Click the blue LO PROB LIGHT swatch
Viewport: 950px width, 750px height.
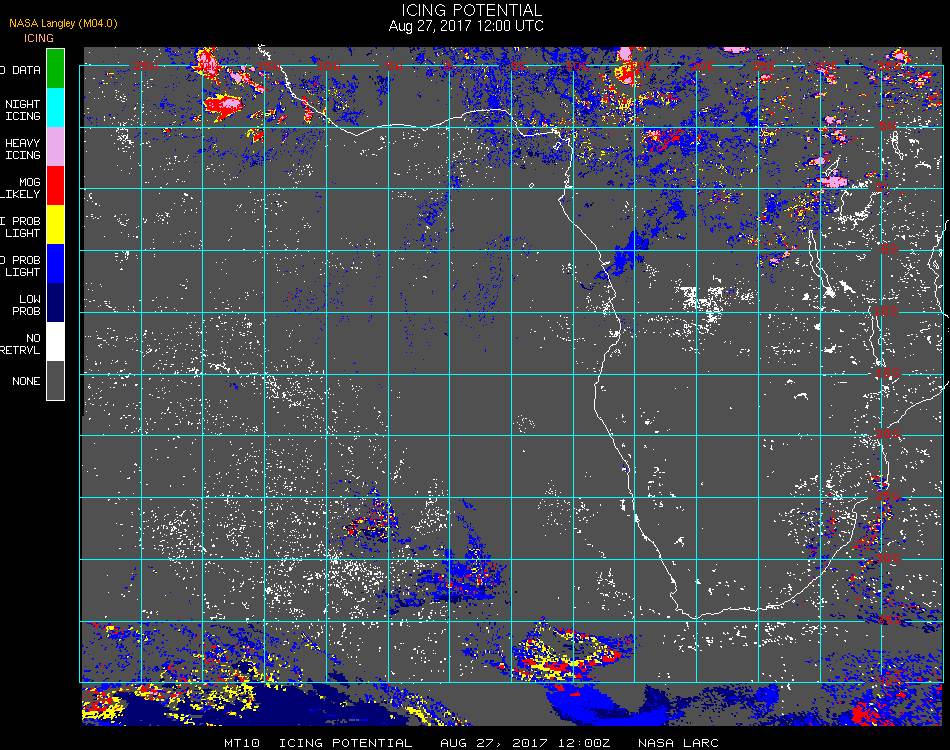click(x=55, y=264)
